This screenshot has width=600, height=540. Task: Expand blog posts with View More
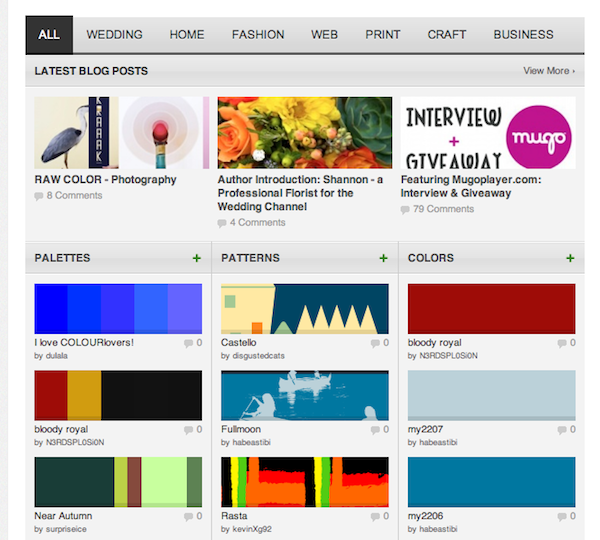[548, 71]
